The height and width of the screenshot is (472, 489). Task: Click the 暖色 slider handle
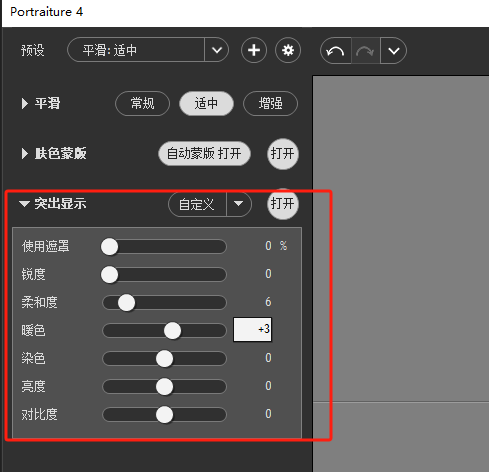172,331
